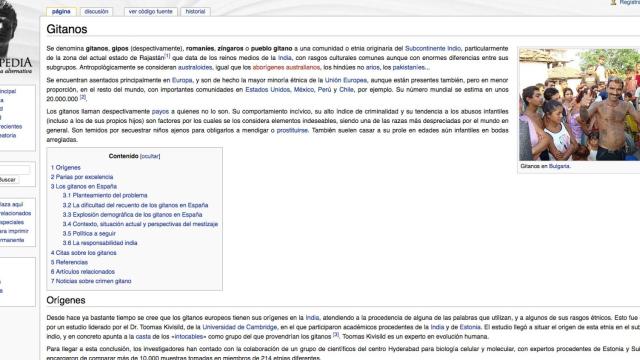Jump to section 1 Orígenes

tap(66, 168)
